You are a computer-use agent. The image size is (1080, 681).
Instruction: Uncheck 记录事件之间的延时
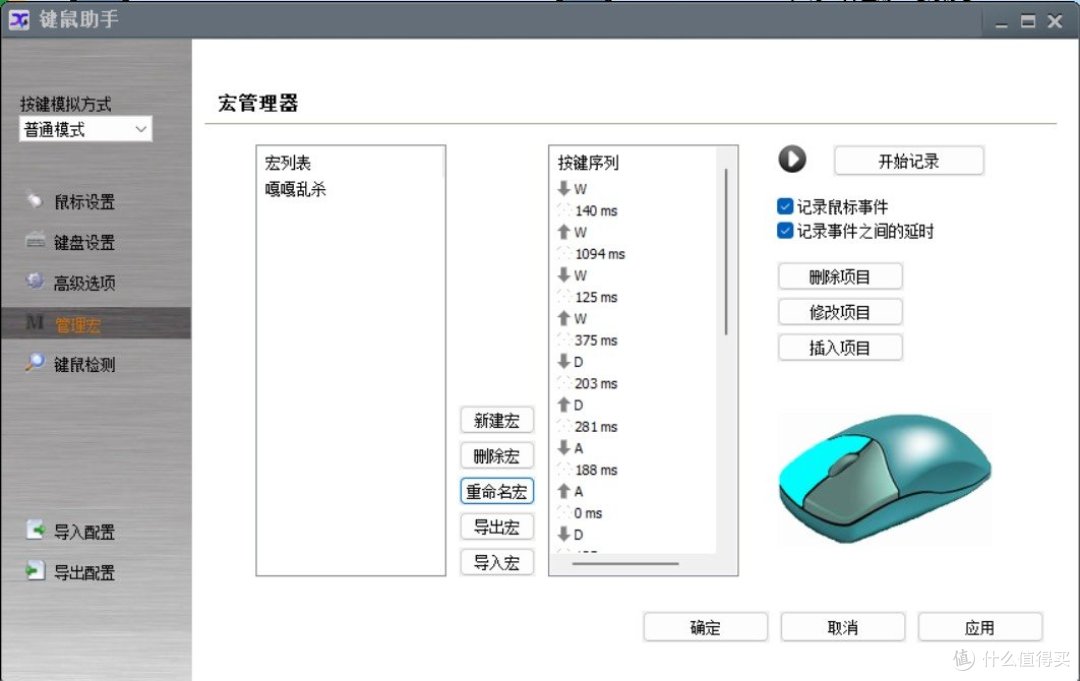pyautogui.click(x=784, y=230)
